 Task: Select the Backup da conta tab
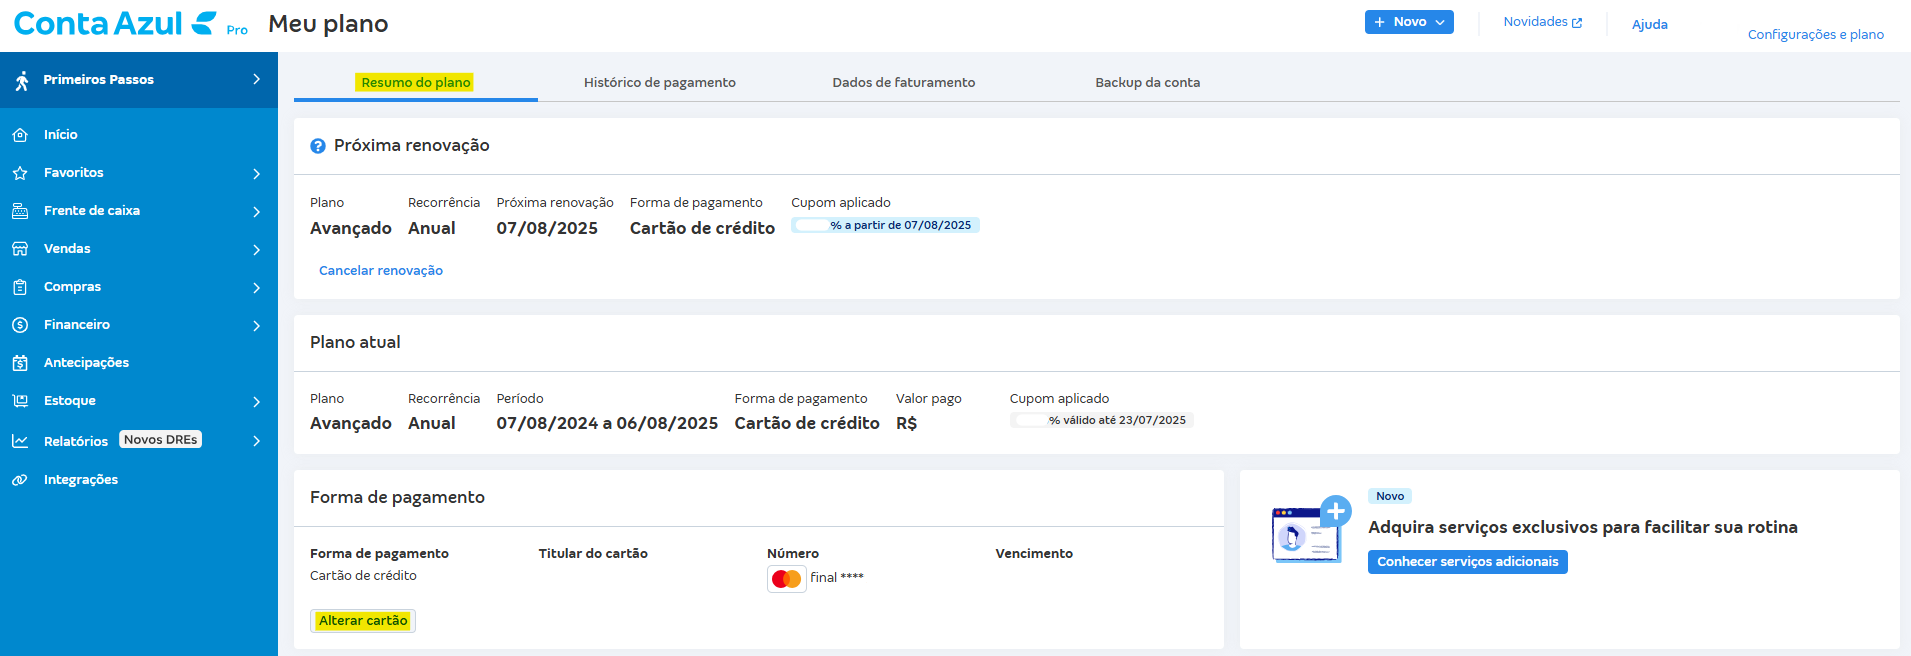pyautogui.click(x=1147, y=83)
